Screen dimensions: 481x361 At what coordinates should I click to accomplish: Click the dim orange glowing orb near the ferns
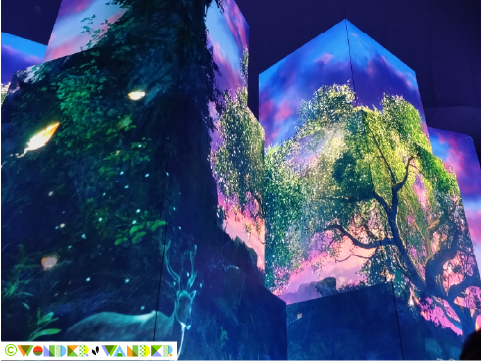49,262
